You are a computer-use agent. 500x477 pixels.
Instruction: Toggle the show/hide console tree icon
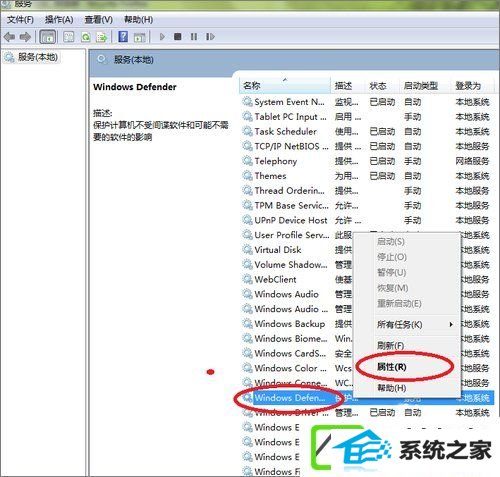(48, 37)
